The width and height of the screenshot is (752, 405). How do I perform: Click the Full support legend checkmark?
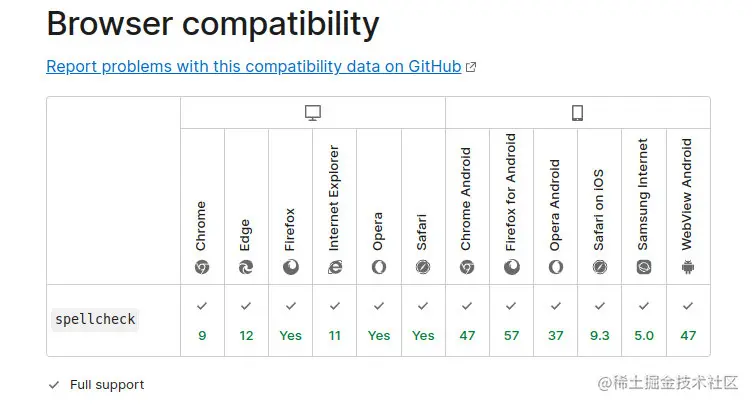tap(54, 385)
